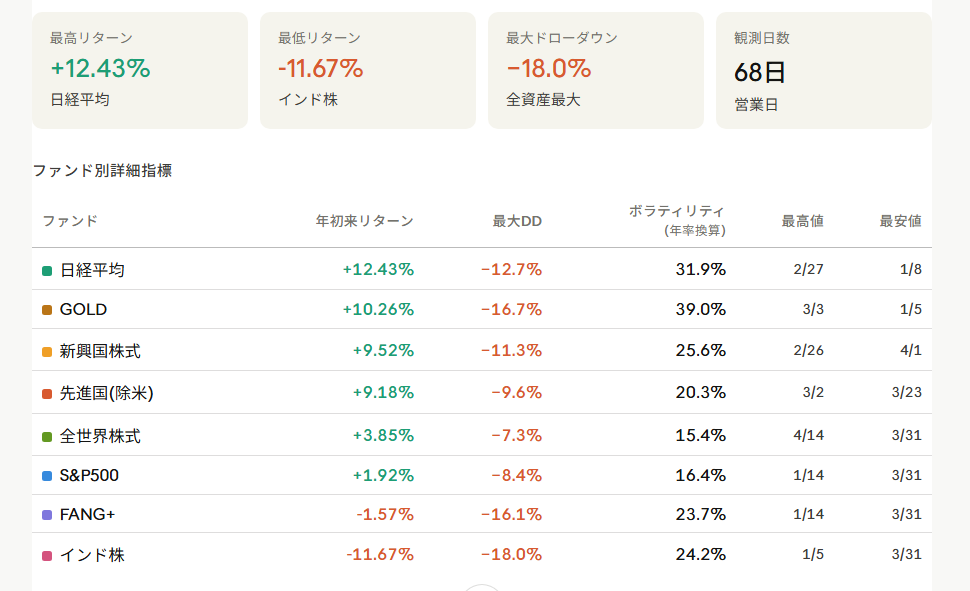Click the blue swatch next to S&P500
Image resolution: width=970 pixels, height=591 pixels.
(x=47, y=476)
